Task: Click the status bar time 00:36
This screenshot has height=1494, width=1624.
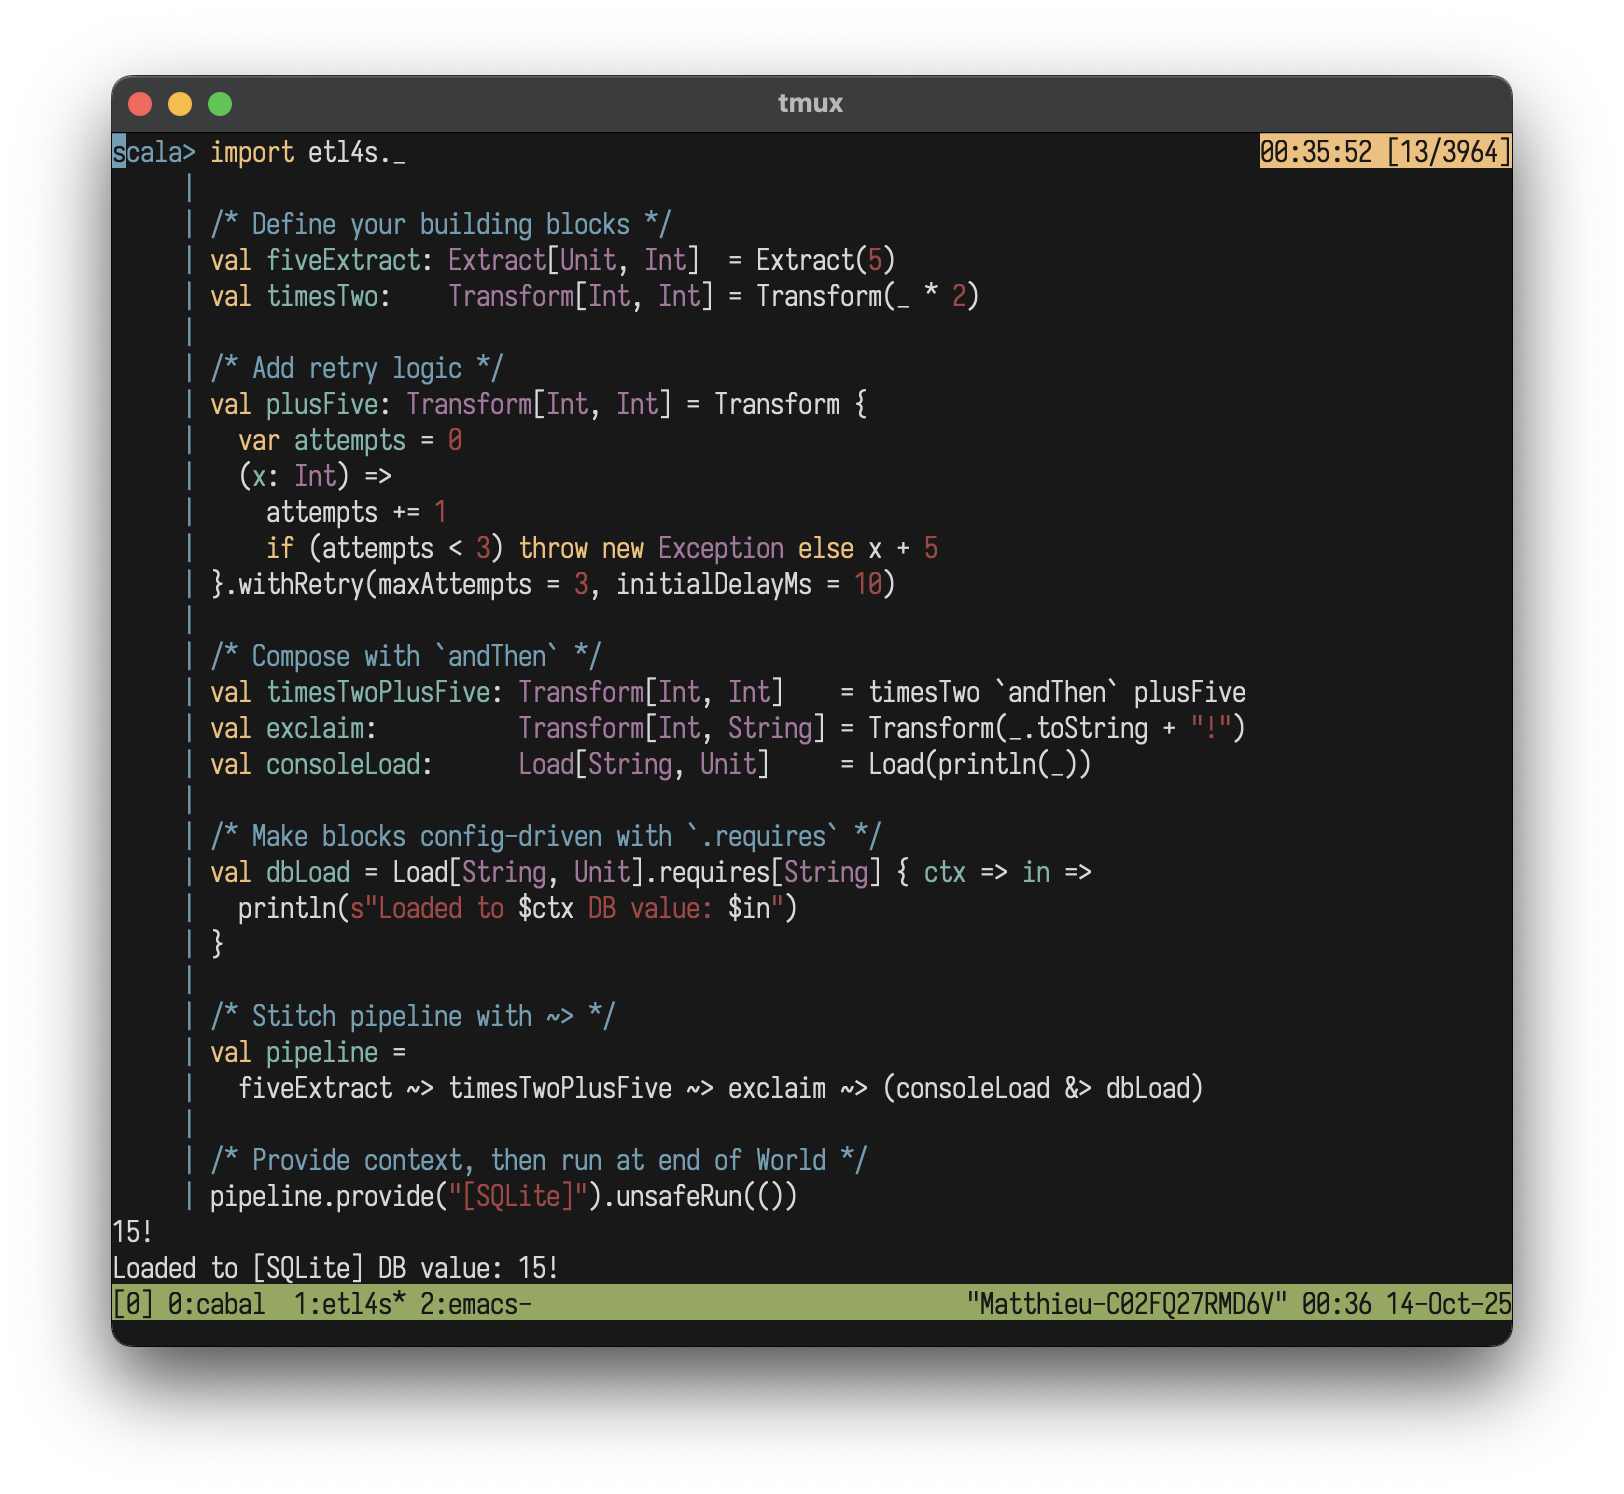Action: tap(1337, 1304)
